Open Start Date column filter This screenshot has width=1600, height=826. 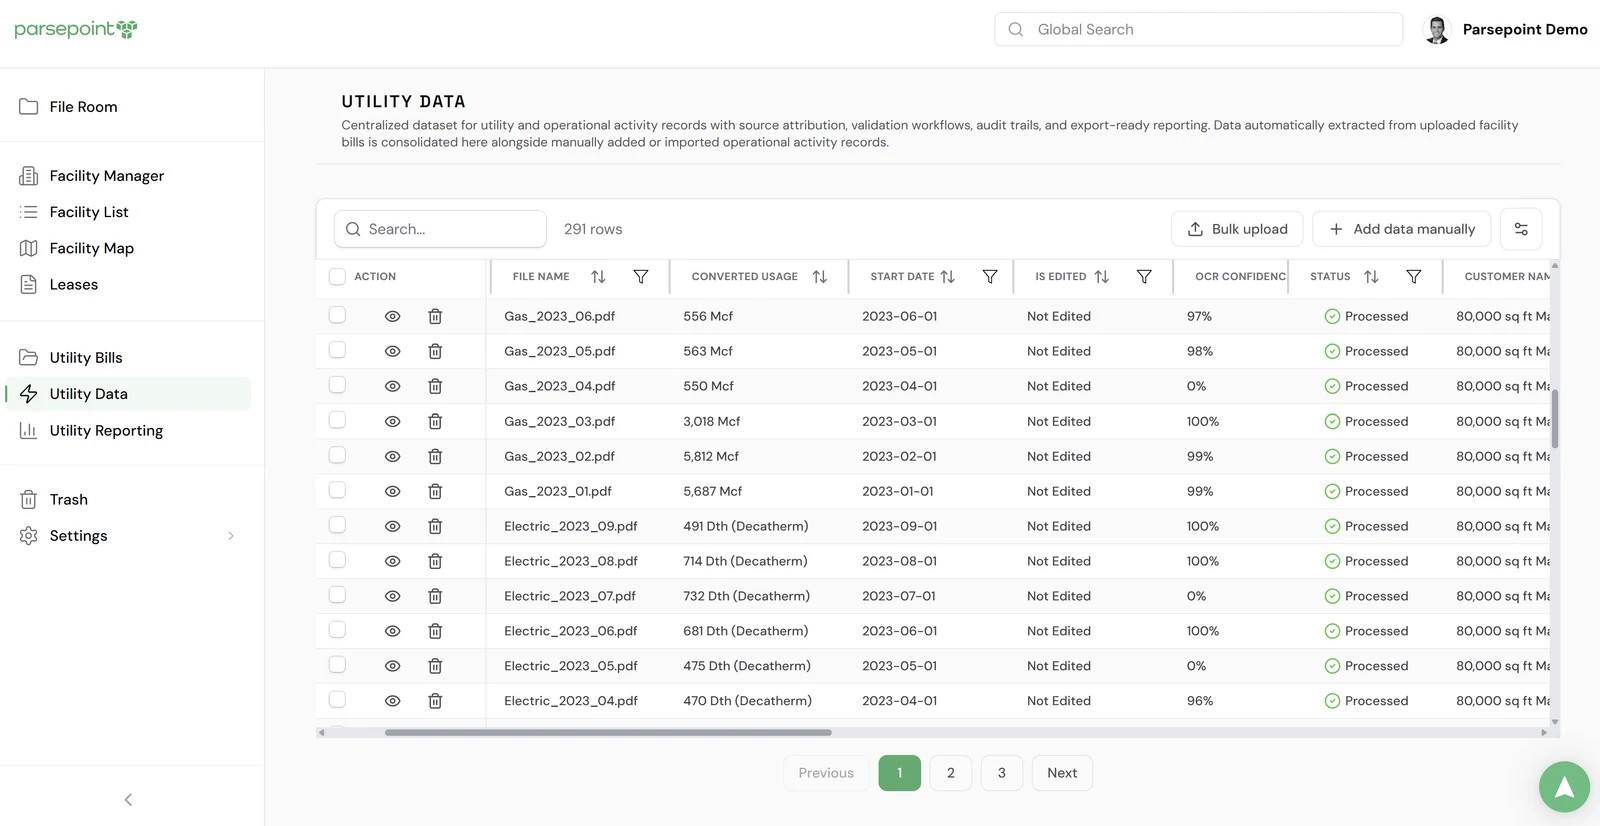click(990, 276)
